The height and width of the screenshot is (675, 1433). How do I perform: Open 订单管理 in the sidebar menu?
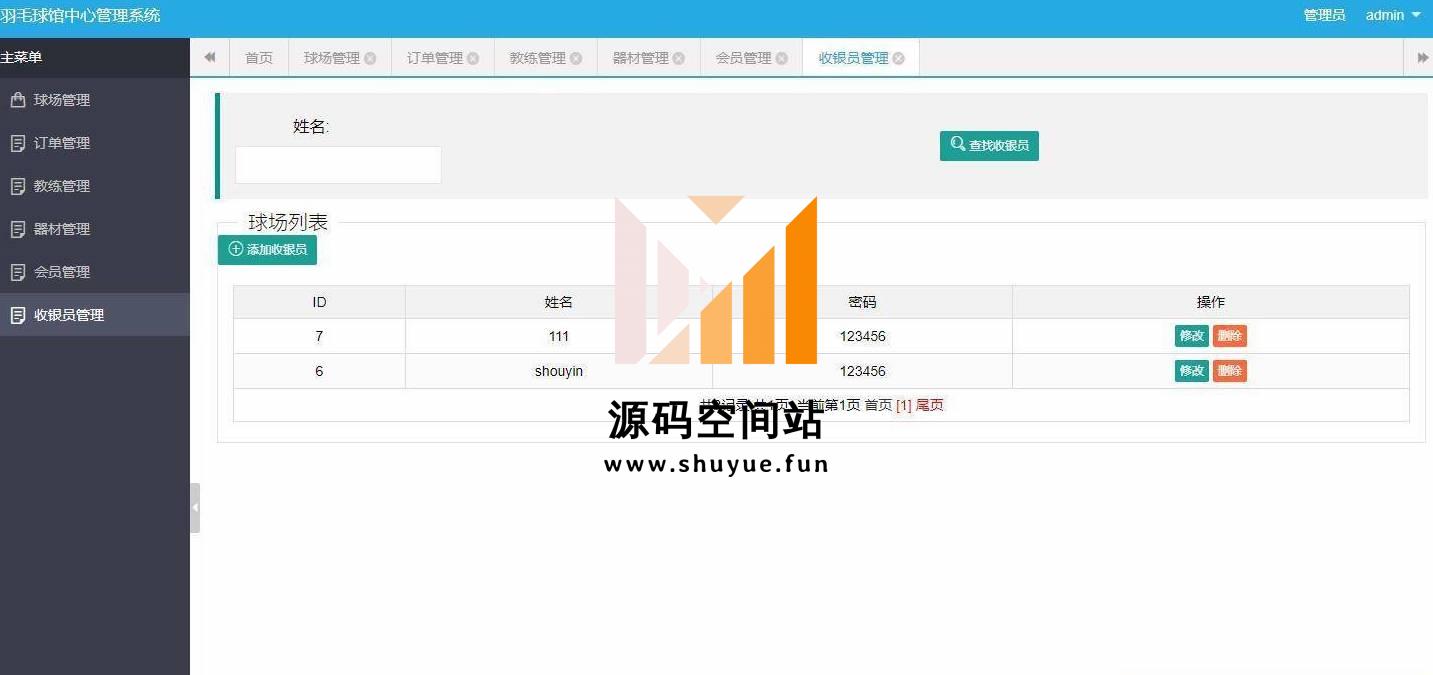(x=95, y=143)
